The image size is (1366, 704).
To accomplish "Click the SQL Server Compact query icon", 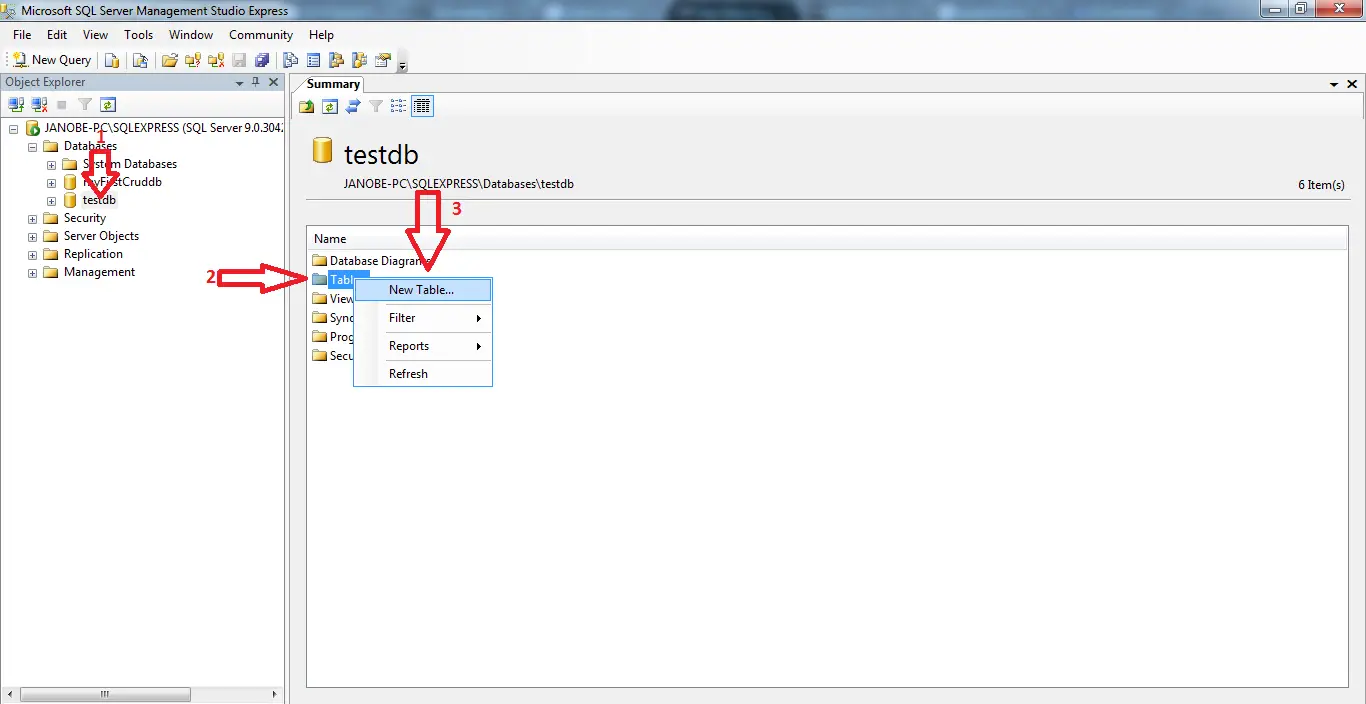I will pos(140,60).
